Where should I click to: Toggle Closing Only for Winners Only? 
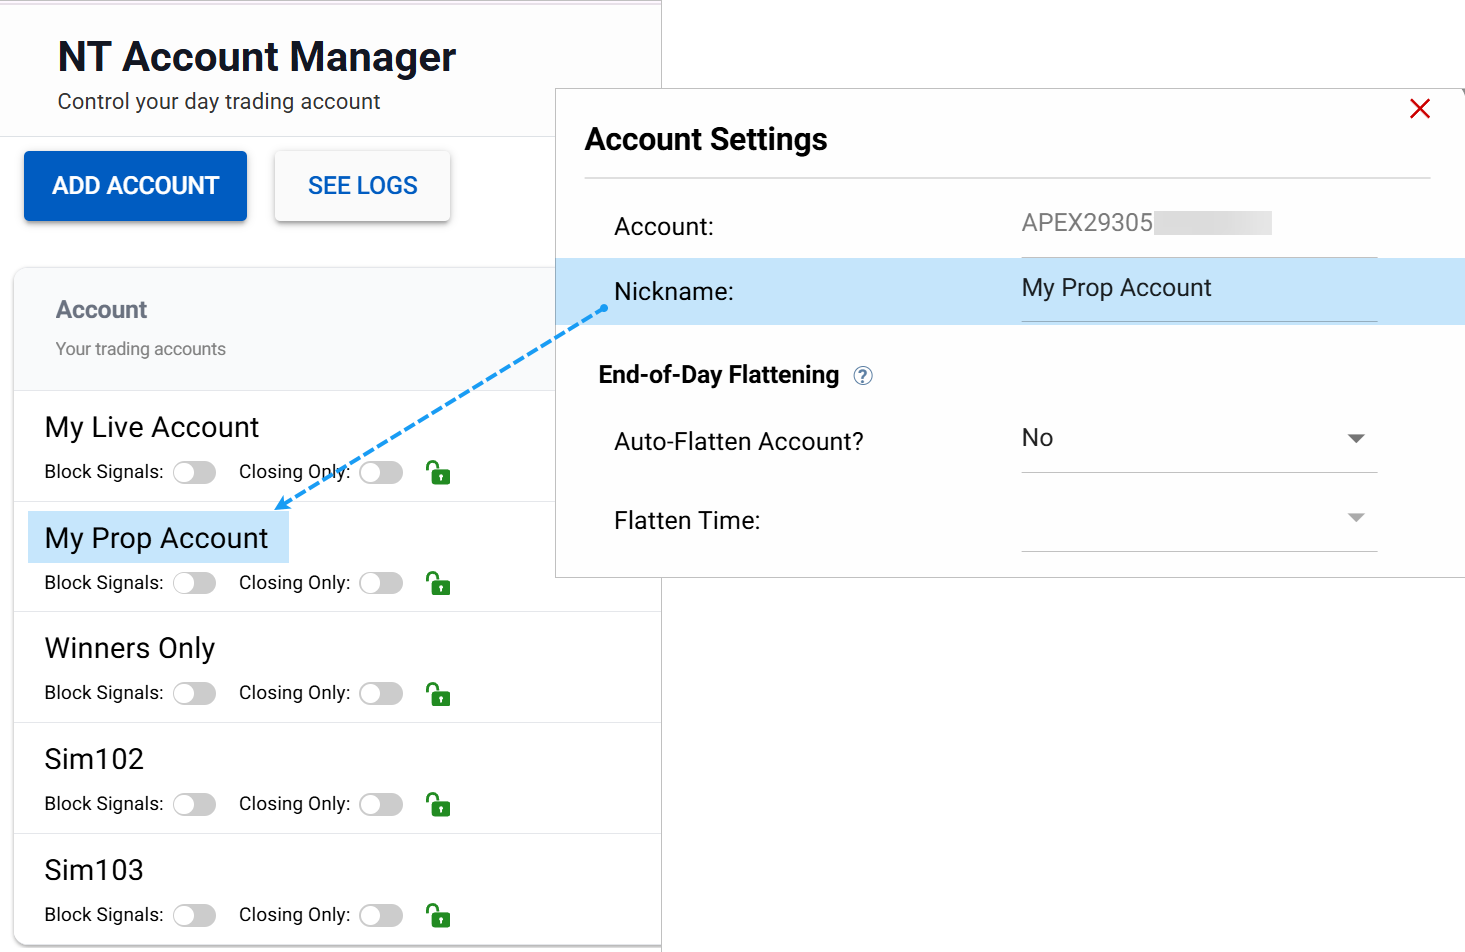point(381,693)
